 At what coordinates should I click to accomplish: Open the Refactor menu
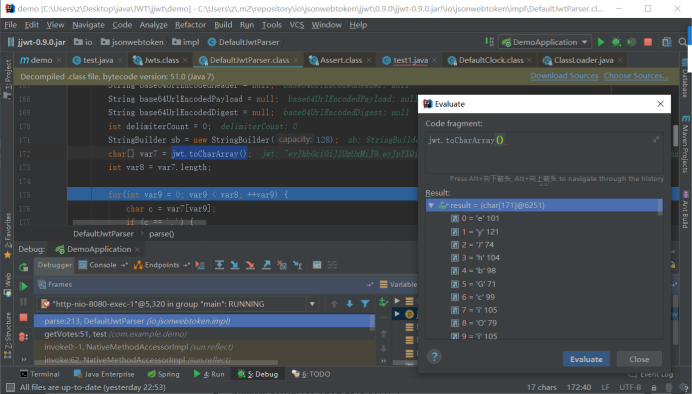pyautogui.click(x=190, y=25)
